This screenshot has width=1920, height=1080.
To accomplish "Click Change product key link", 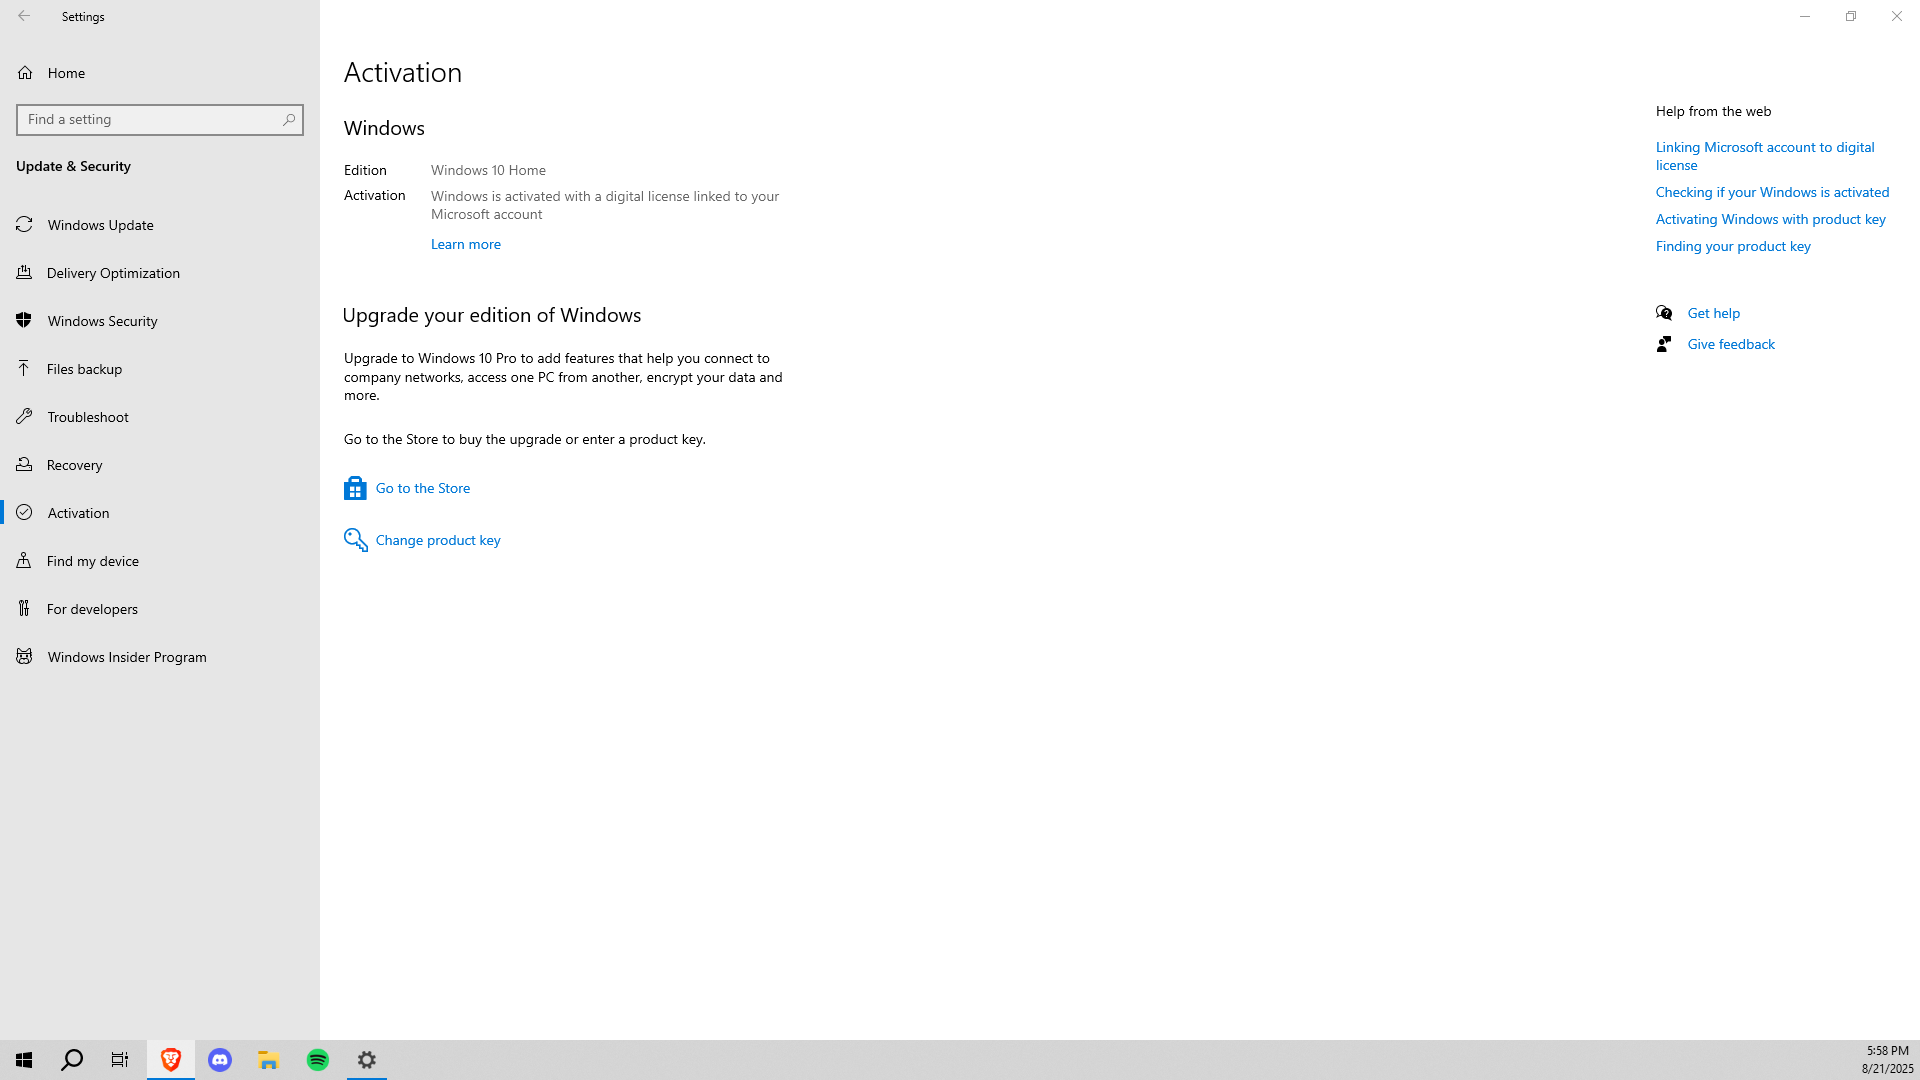I will coord(438,540).
